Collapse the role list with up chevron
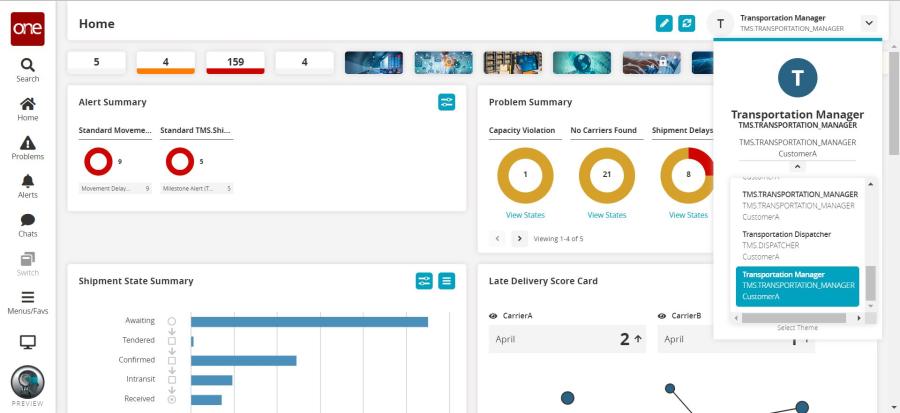This screenshot has height=413, width=900. 797,166
